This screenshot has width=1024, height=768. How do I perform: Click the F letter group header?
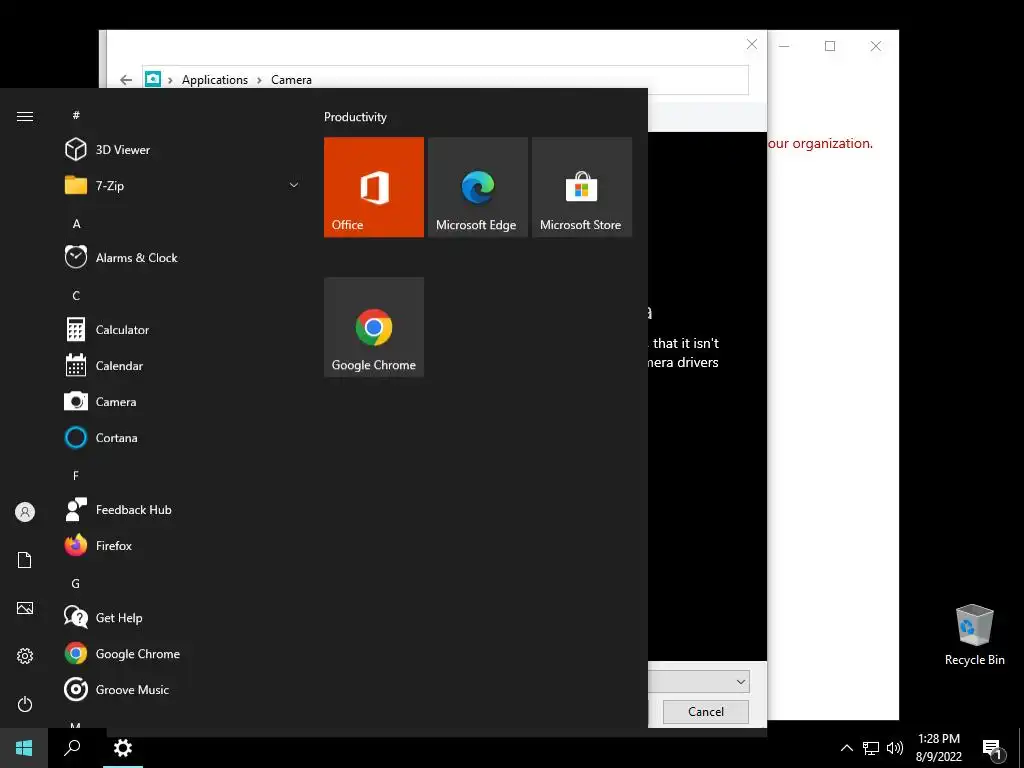pyautogui.click(x=76, y=475)
